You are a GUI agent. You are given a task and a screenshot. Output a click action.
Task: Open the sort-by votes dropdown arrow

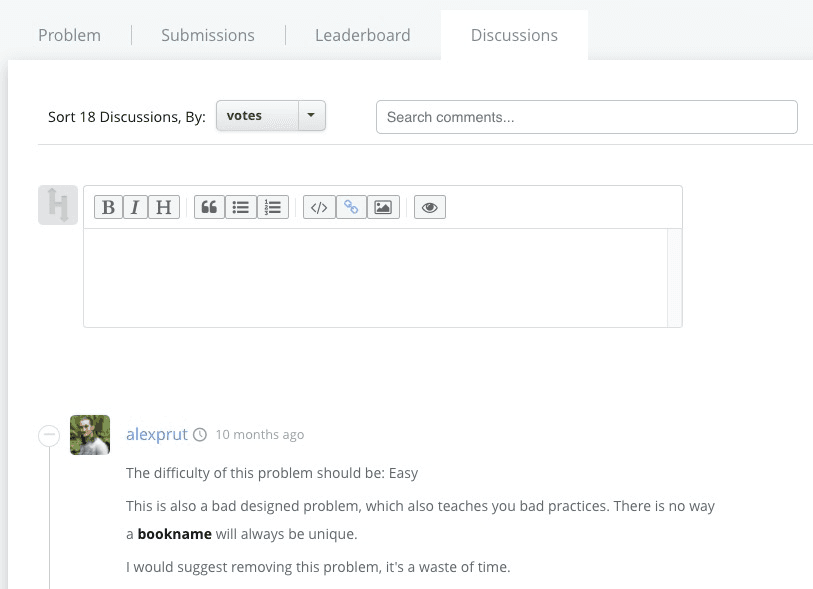pos(311,115)
